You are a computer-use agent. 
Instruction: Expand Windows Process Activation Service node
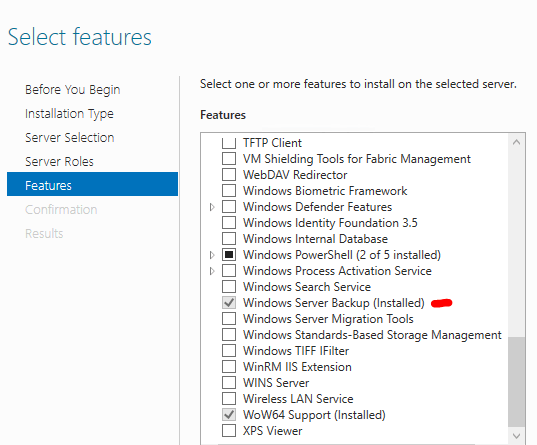click(x=212, y=271)
